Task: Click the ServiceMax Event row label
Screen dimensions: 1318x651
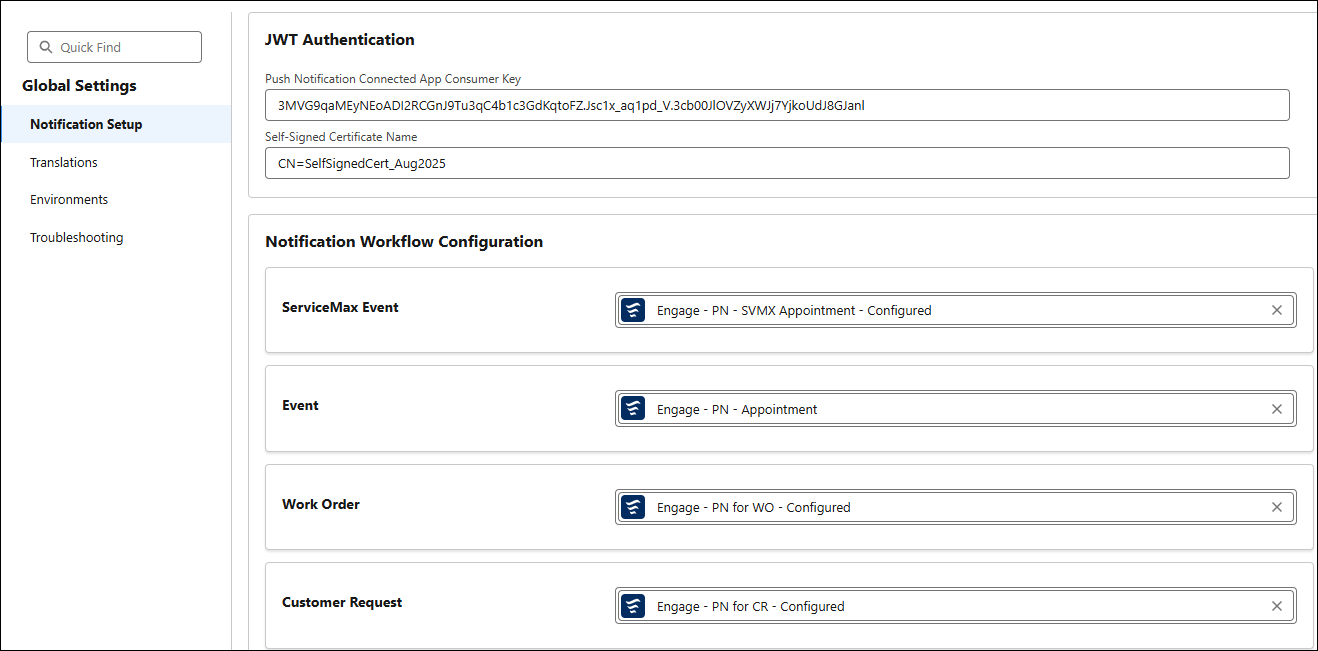Action: click(340, 307)
